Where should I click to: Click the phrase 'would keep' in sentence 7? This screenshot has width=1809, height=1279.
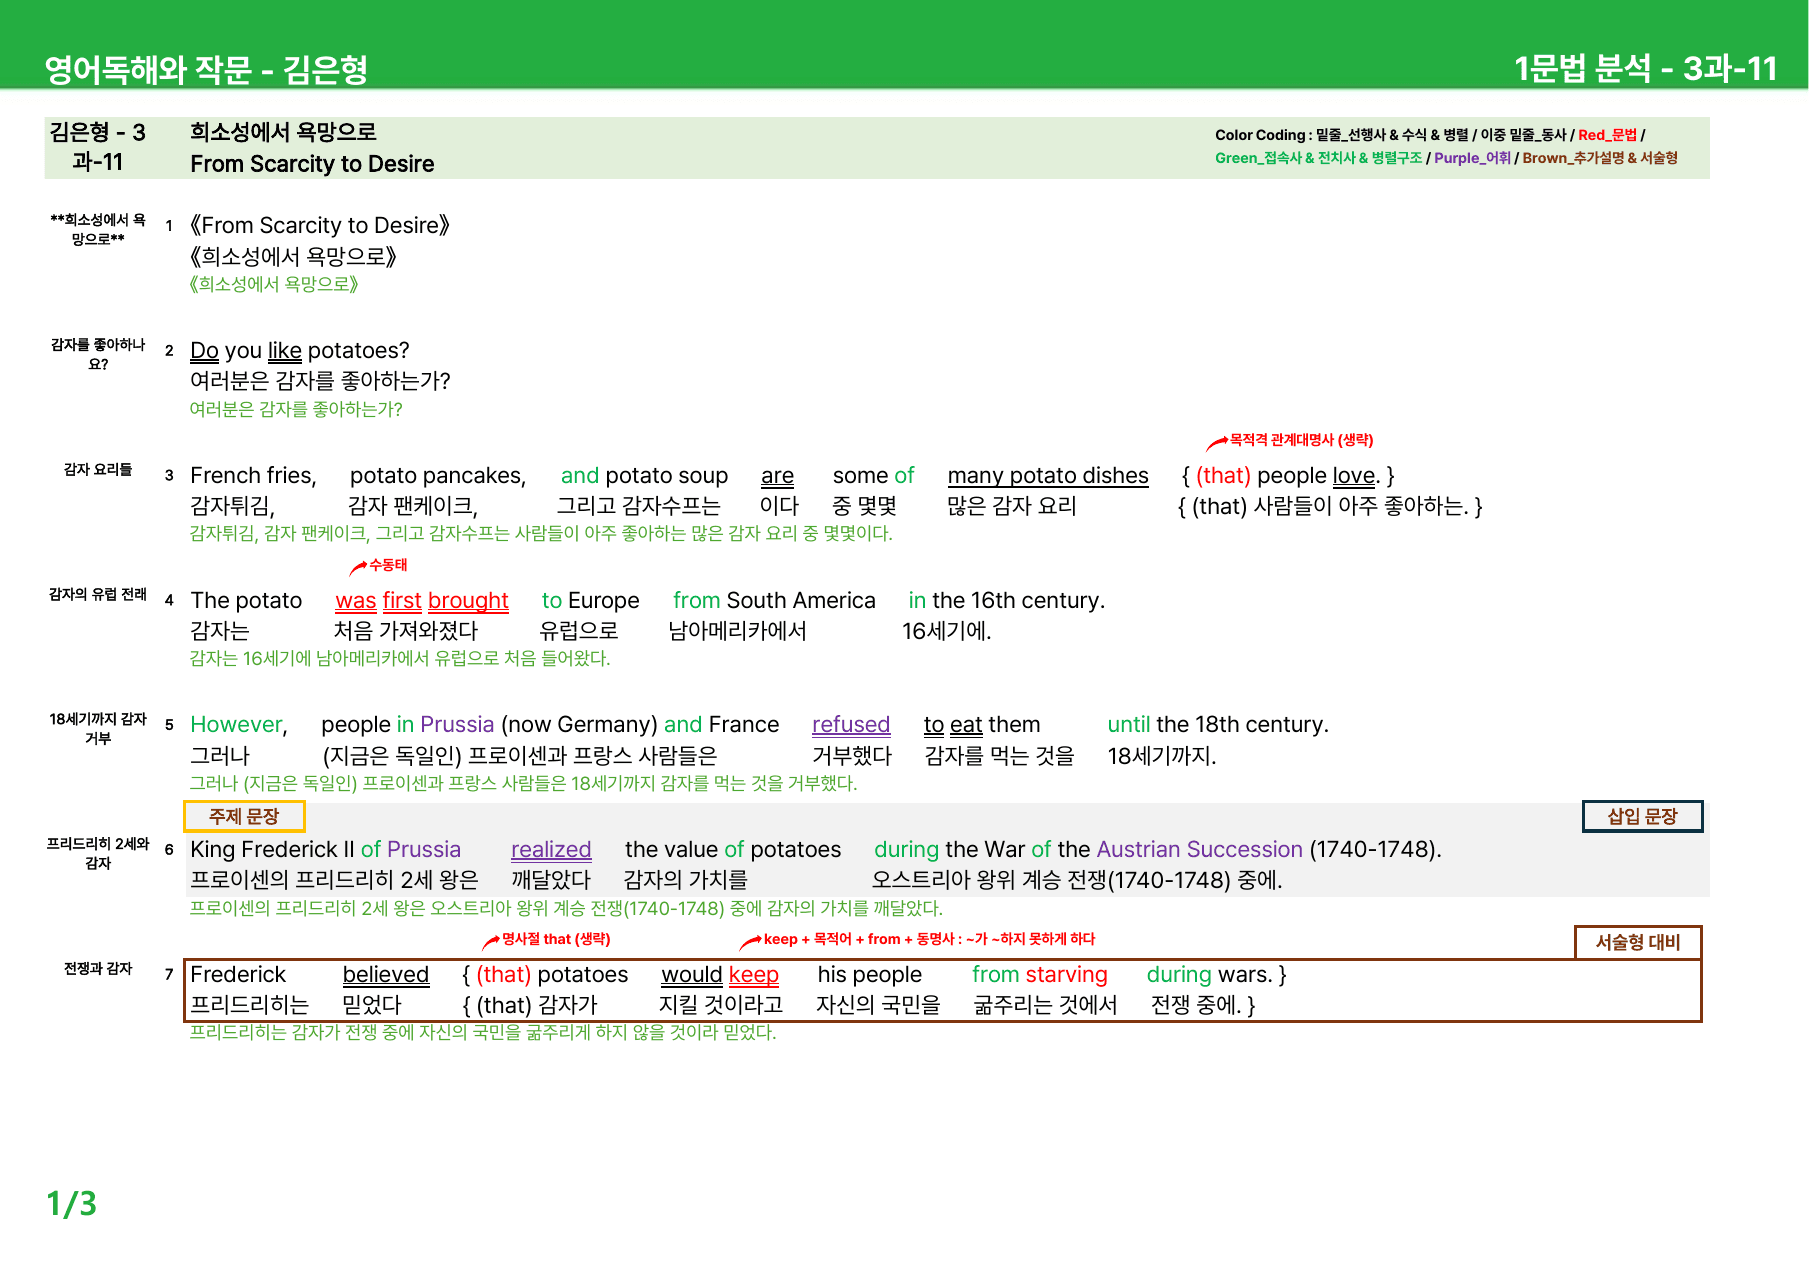720,974
